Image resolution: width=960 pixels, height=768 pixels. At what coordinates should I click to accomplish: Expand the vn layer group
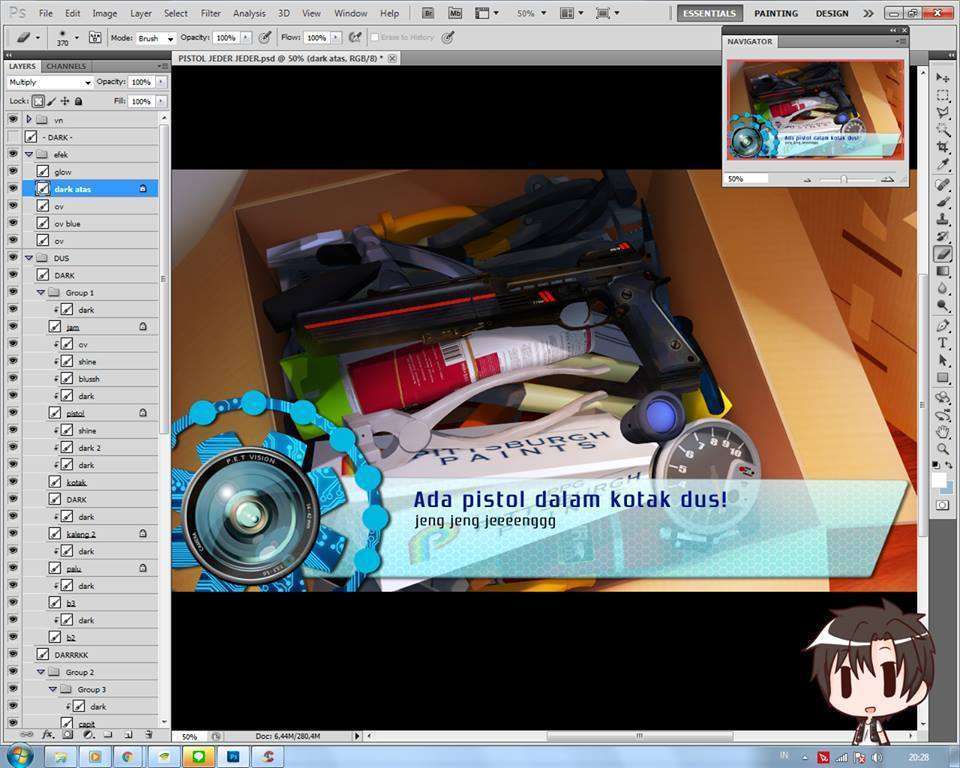[x=28, y=119]
